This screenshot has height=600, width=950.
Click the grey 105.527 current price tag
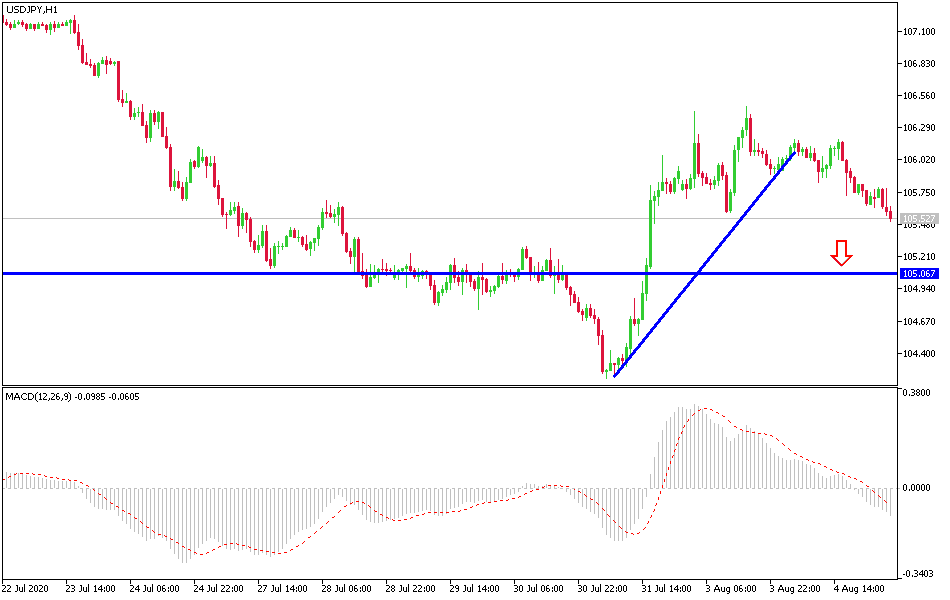coord(919,218)
